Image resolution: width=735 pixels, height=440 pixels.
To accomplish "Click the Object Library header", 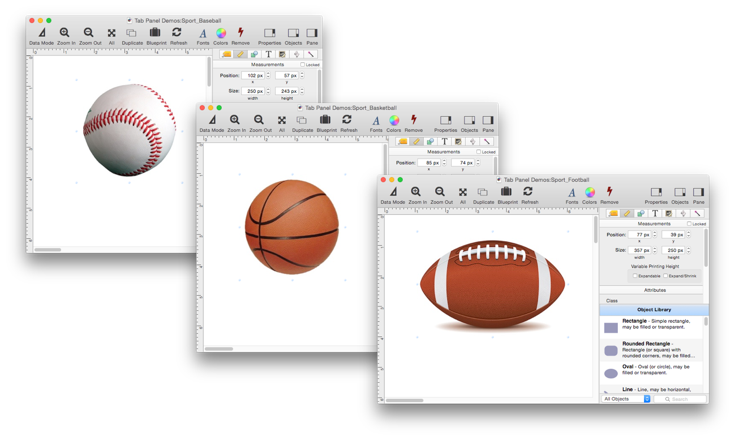I will coord(654,310).
